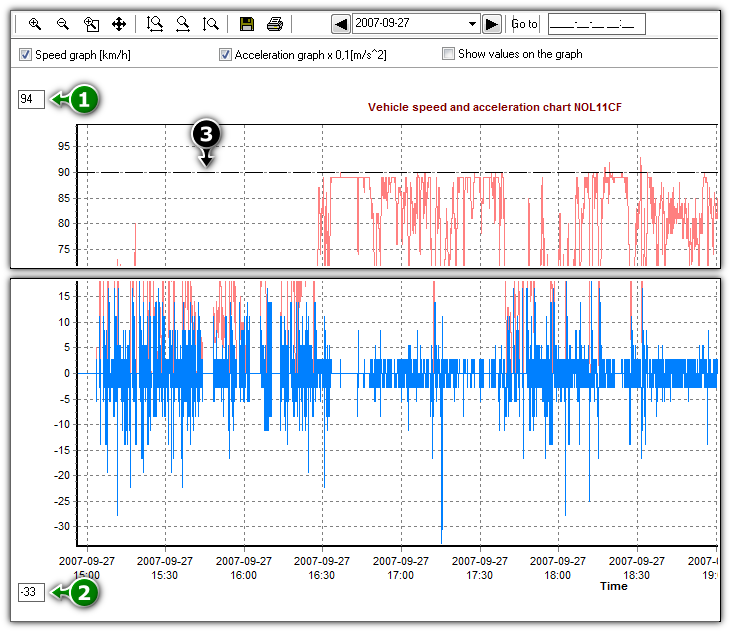This screenshot has width=731, height=632.
Task: Choose the pan move arrows tool
Action: tap(119, 24)
